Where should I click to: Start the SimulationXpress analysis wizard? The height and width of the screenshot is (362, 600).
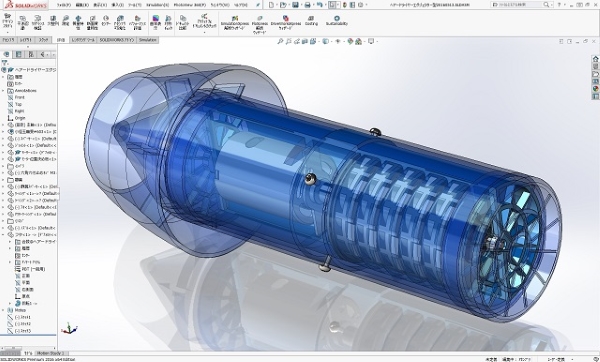(235, 23)
